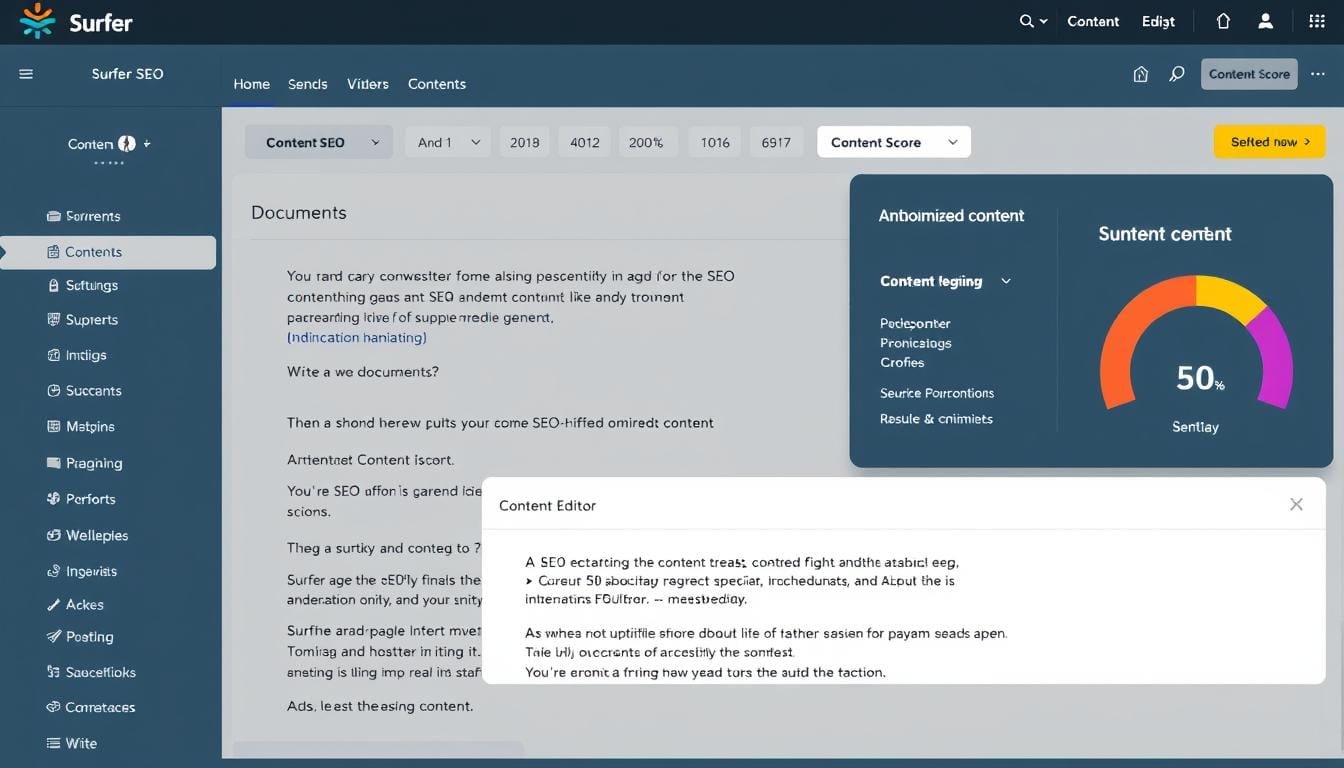Switch to the Contents tab
Viewport: 1344px width, 768px height.
[x=436, y=84]
